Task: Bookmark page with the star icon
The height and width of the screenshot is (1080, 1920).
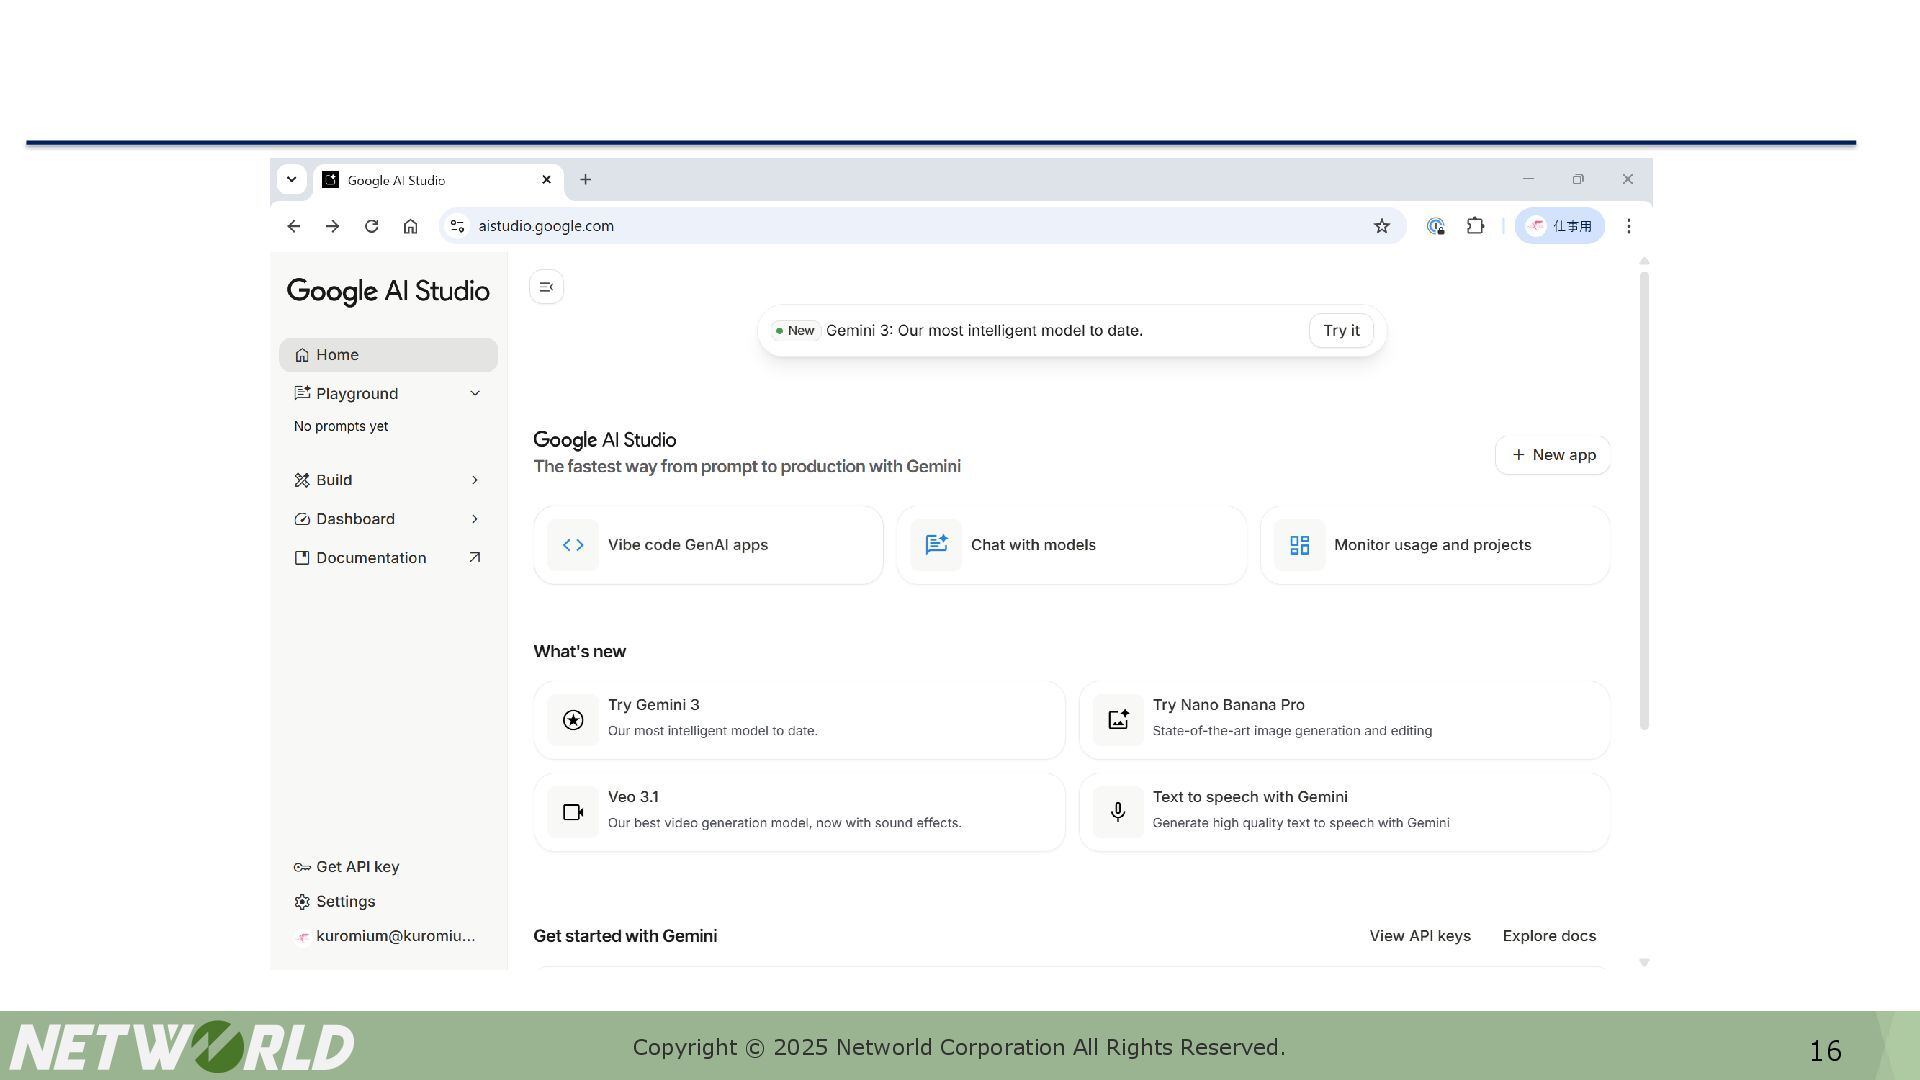Action: [1381, 226]
